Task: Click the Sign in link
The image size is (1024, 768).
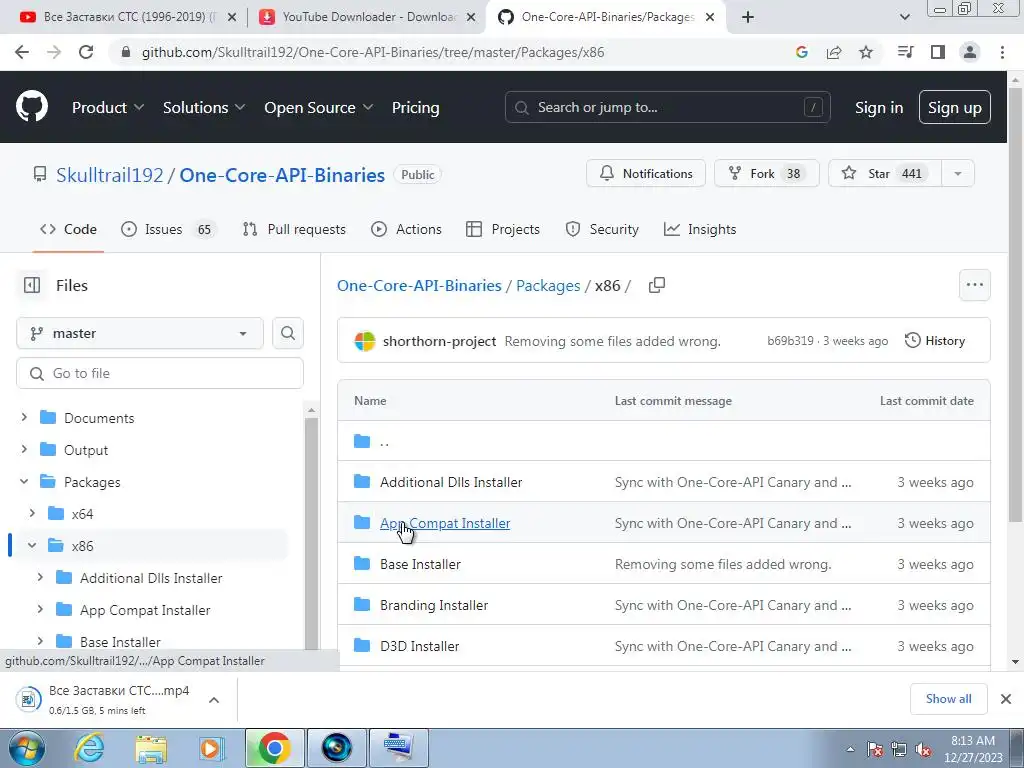Action: [879, 107]
